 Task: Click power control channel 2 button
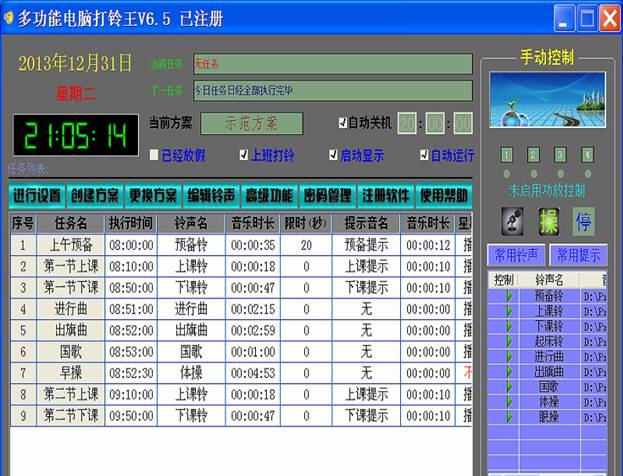click(533, 155)
